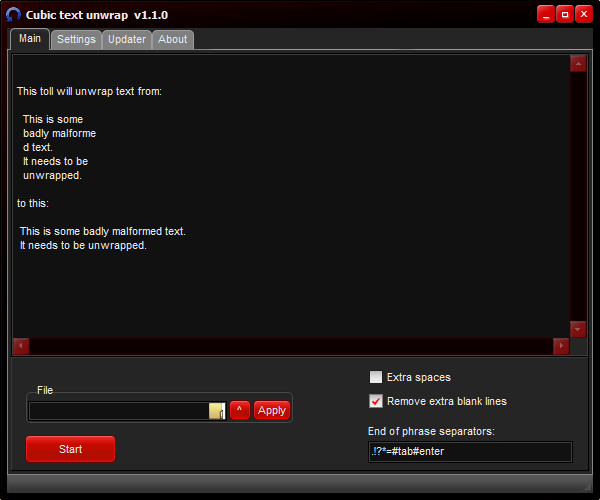Minimize the Cubic text unwrap window

tap(546, 15)
